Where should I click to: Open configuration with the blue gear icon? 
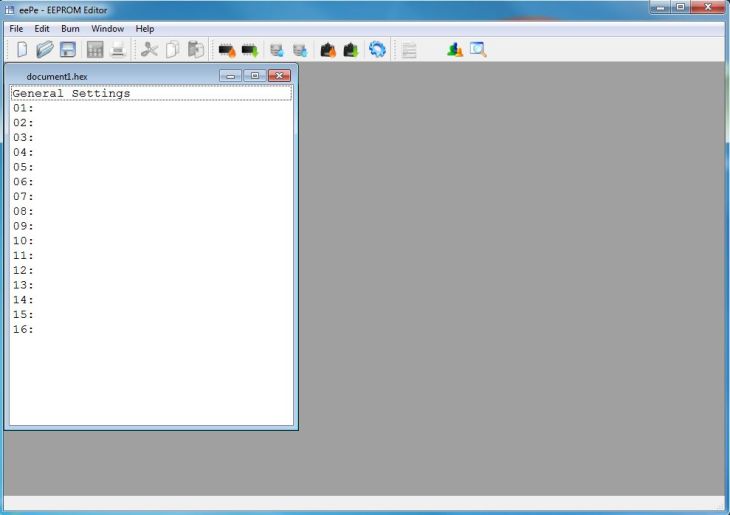377,49
